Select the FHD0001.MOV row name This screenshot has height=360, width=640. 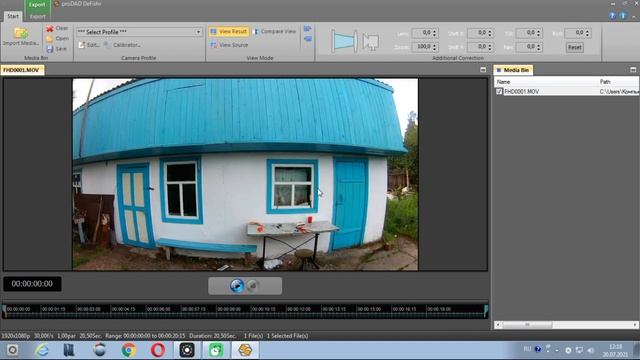[x=521, y=91]
